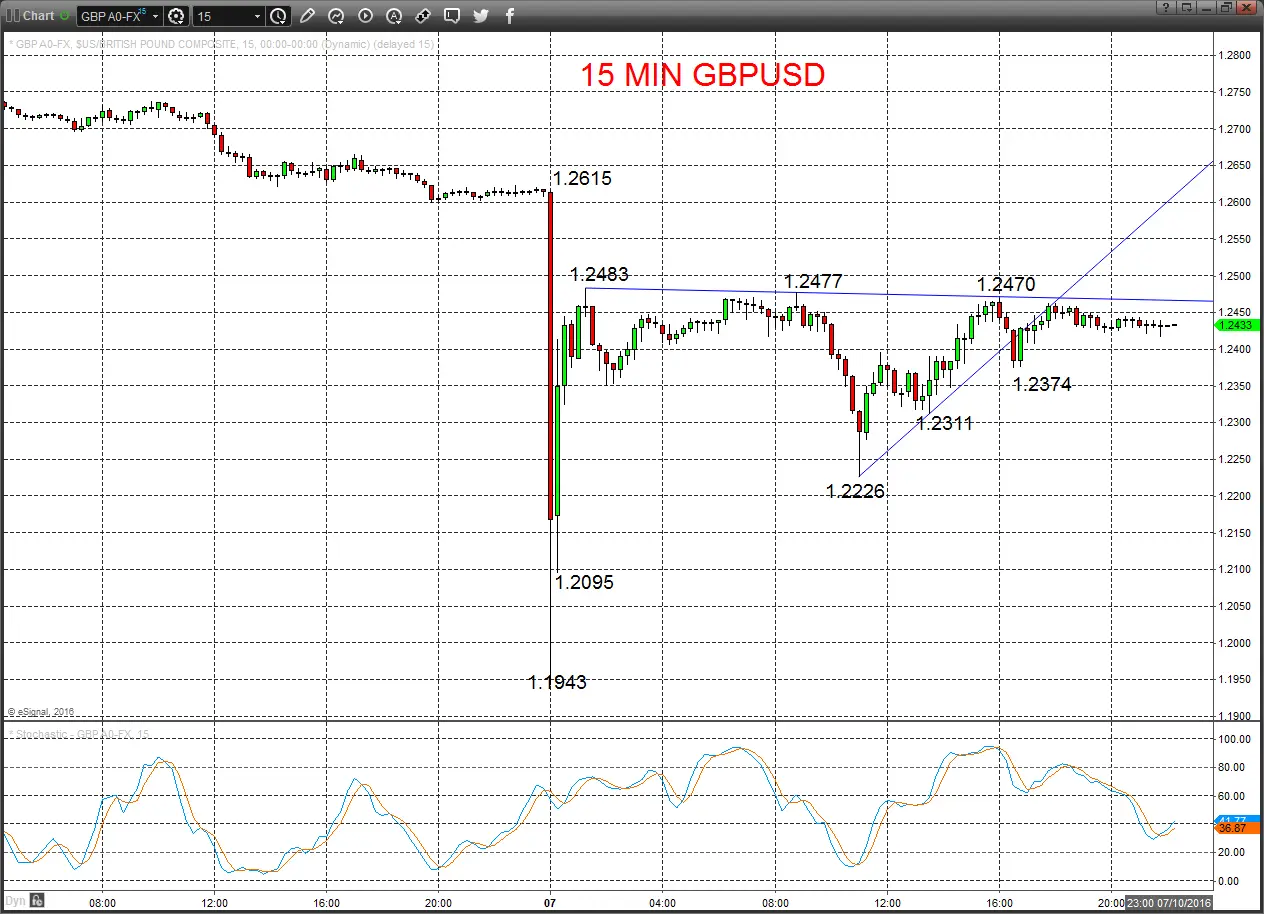Click the question mark help button
The image size is (1264, 914).
coord(1166,8)
